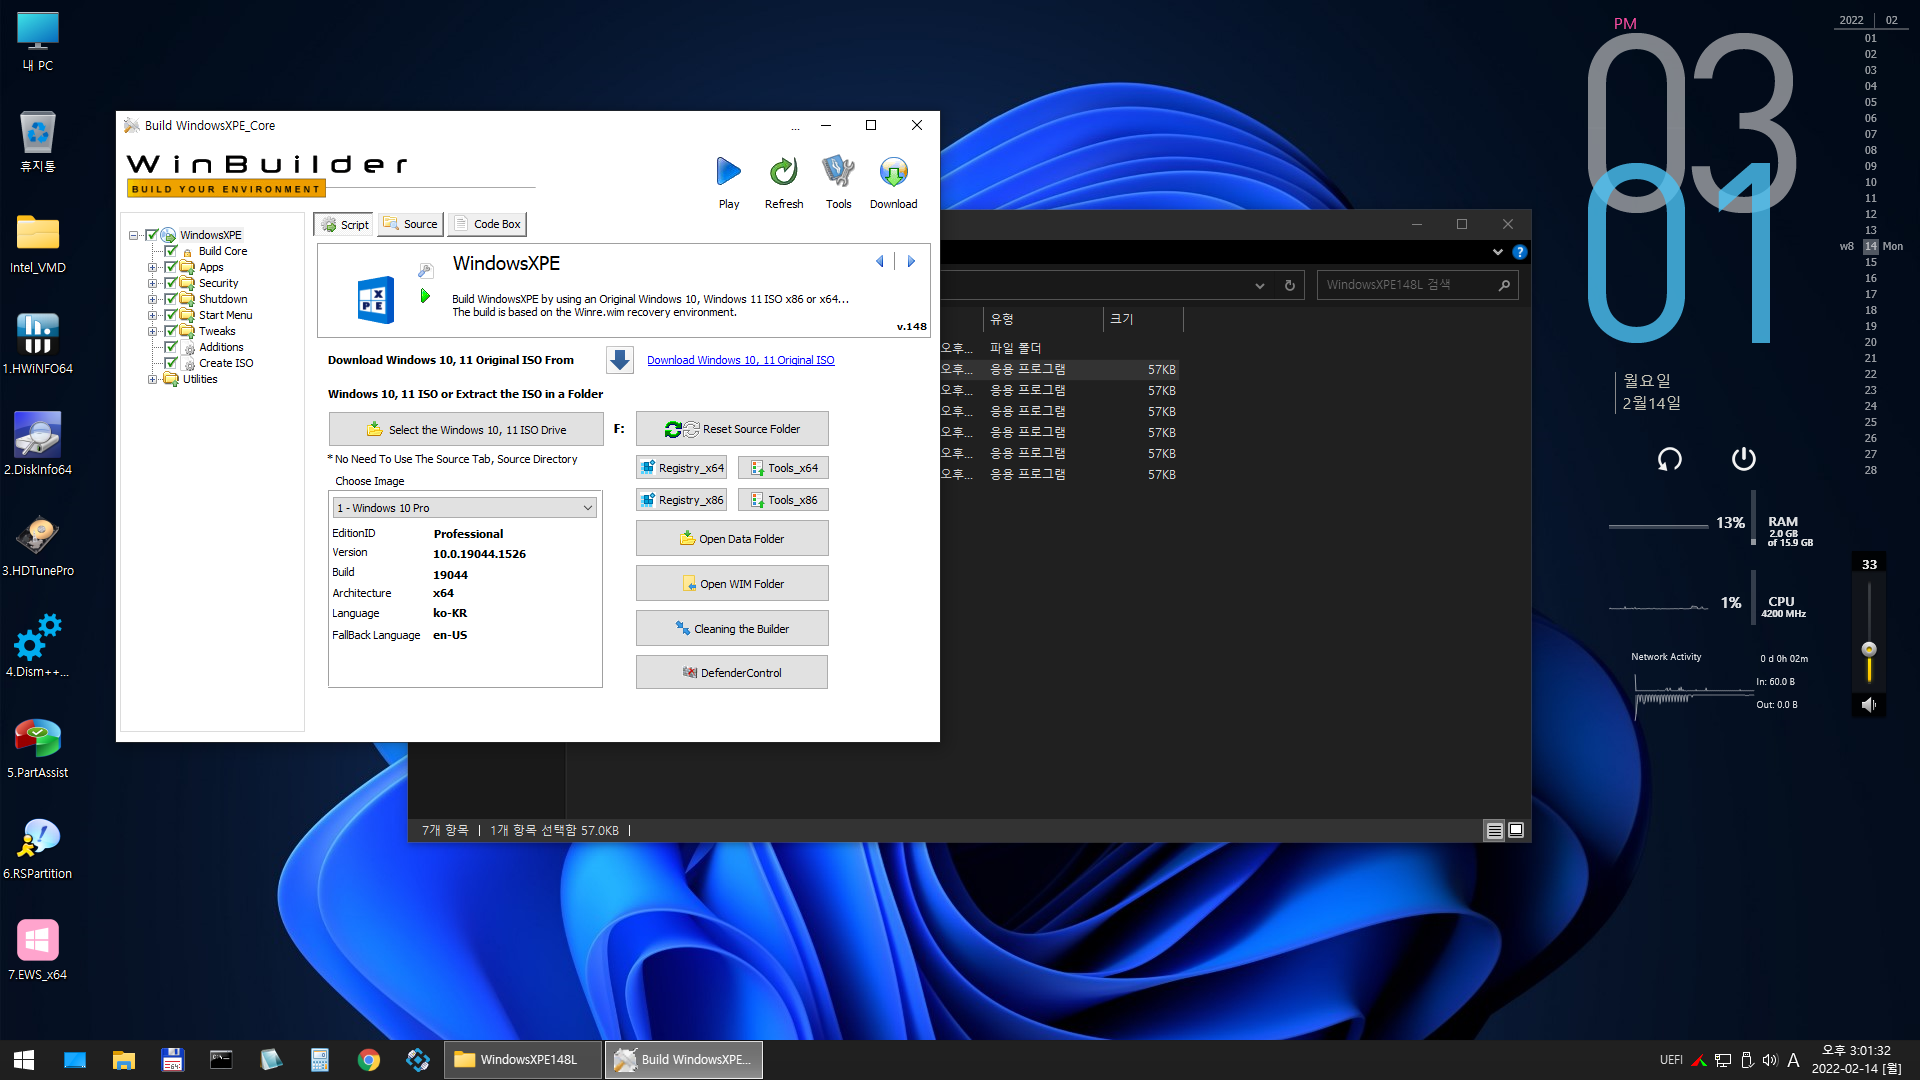Toggle the Create ISO checkbox
1920x1080 pixels.
pyautogui.click(x=171, y=363)
